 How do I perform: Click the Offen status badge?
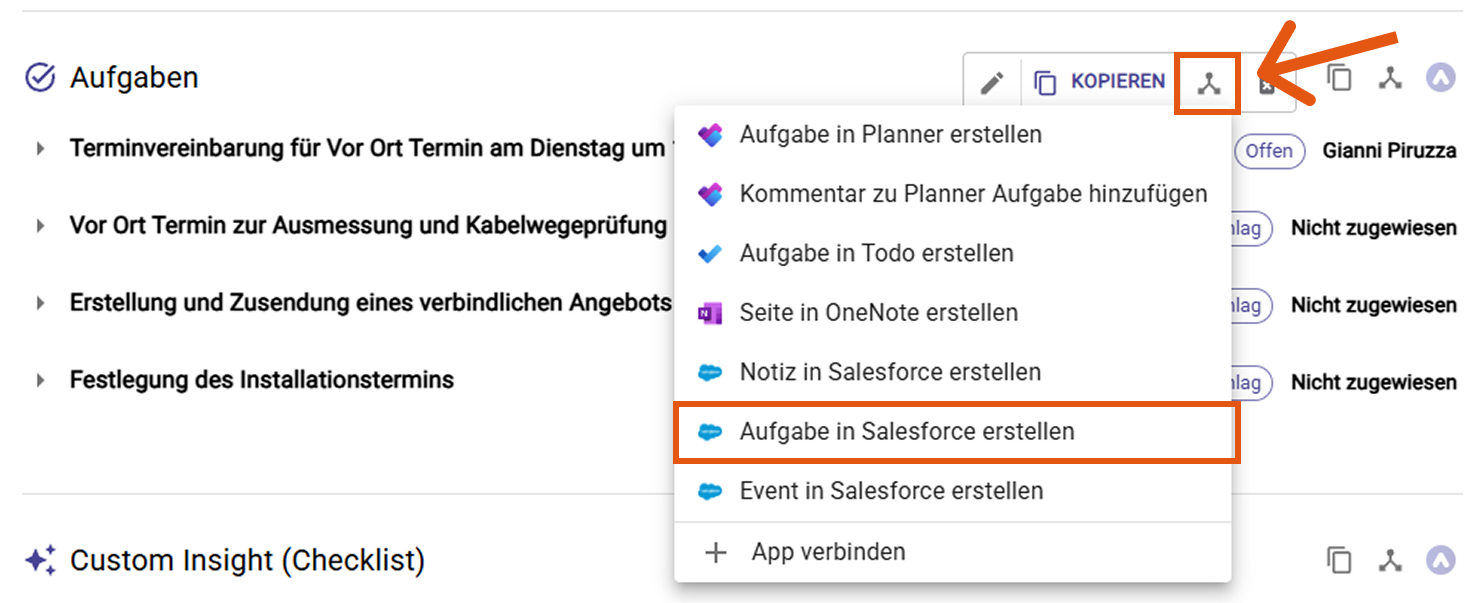coord(1269,151)
